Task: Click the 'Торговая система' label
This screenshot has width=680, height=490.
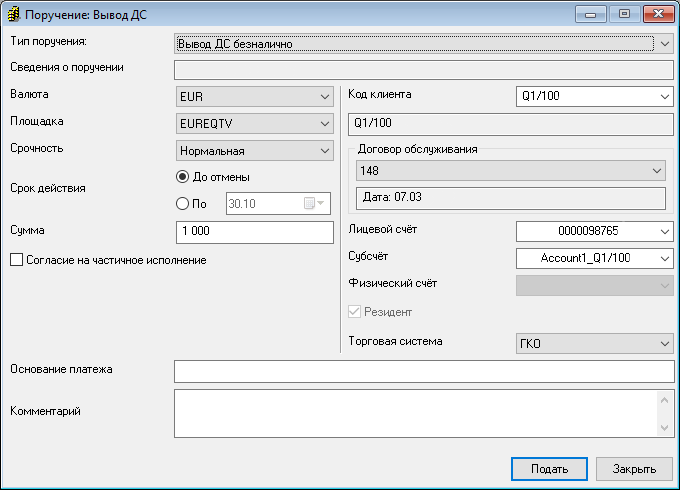Action: (395, 341)
